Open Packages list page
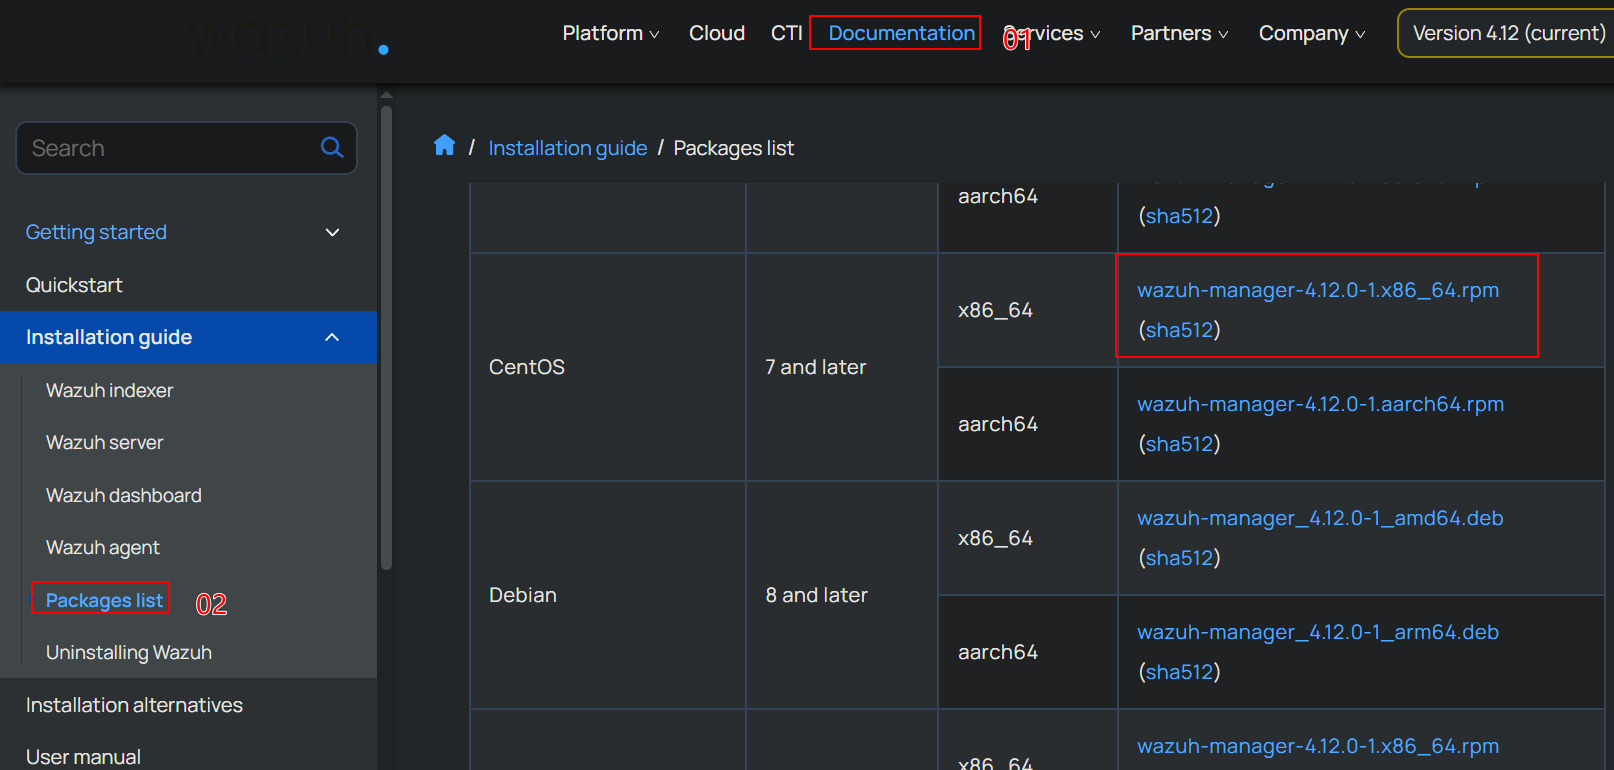 pos(104,600)
